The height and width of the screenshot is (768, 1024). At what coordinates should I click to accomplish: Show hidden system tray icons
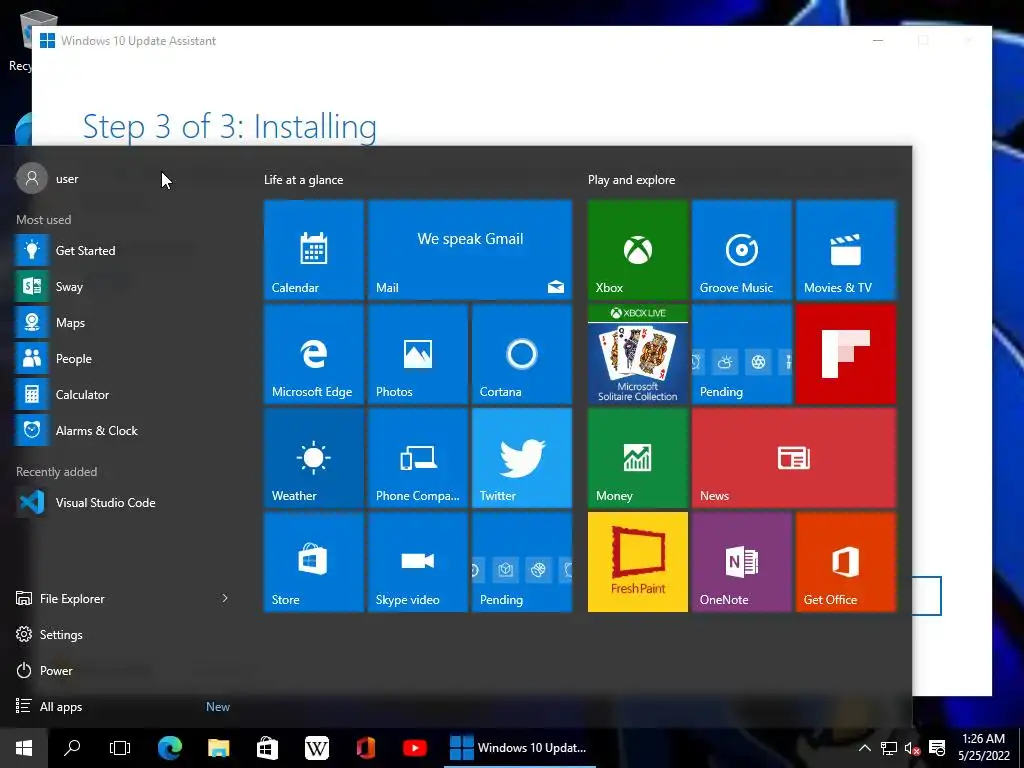(865, 748)
